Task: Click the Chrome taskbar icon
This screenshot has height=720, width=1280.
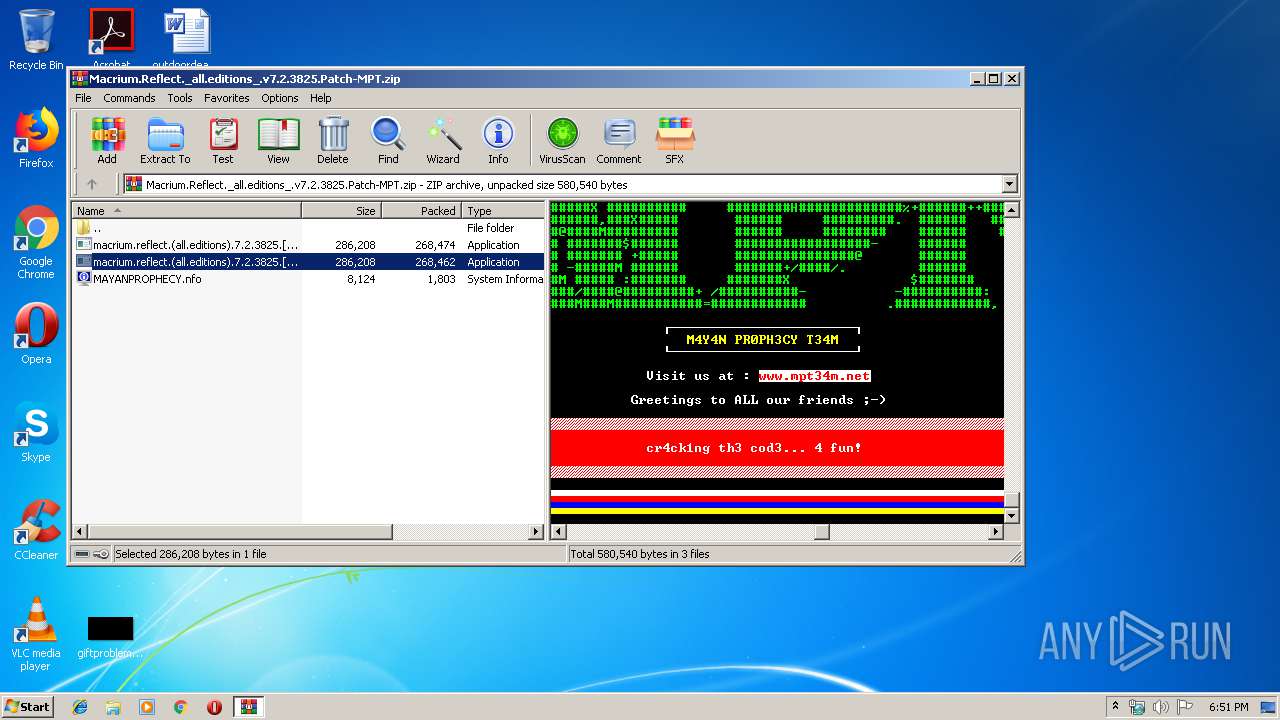Action: pos(180,707)
